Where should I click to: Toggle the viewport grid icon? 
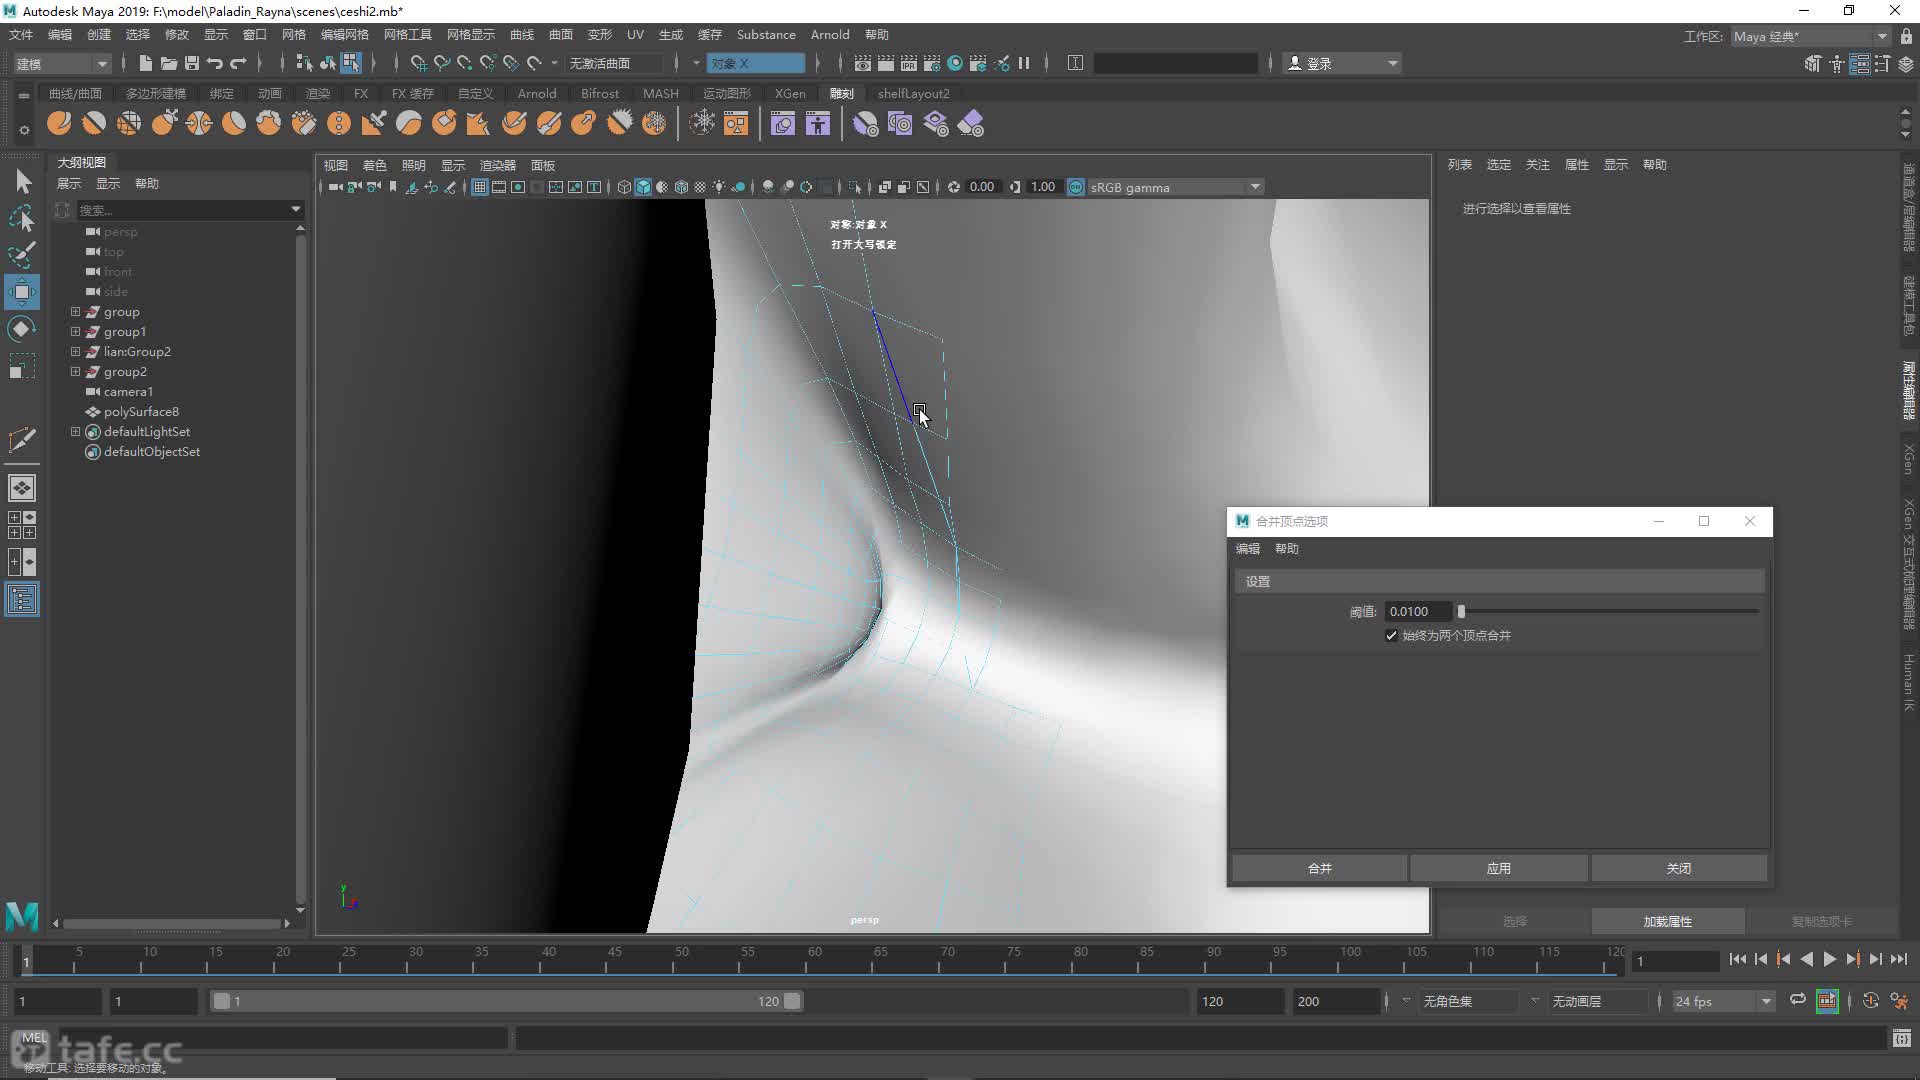pyautogui.click(x=480, y=187)
